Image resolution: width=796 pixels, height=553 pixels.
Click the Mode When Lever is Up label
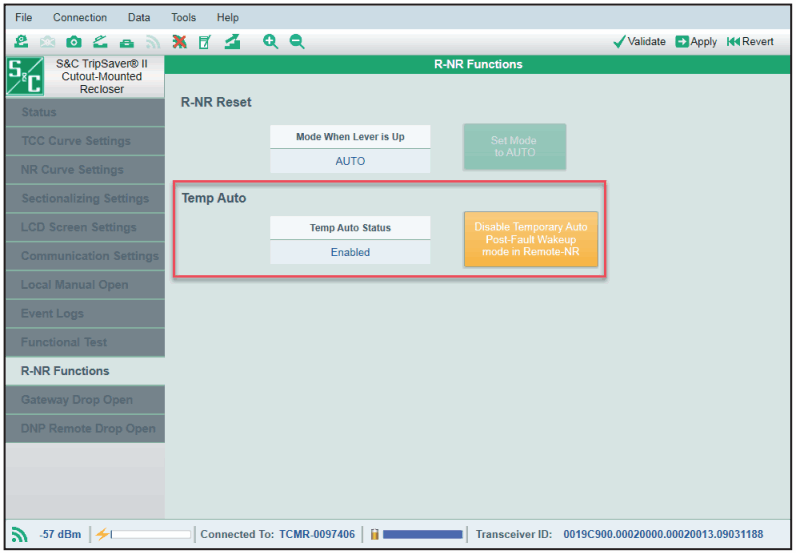click(x=350, y=137)
